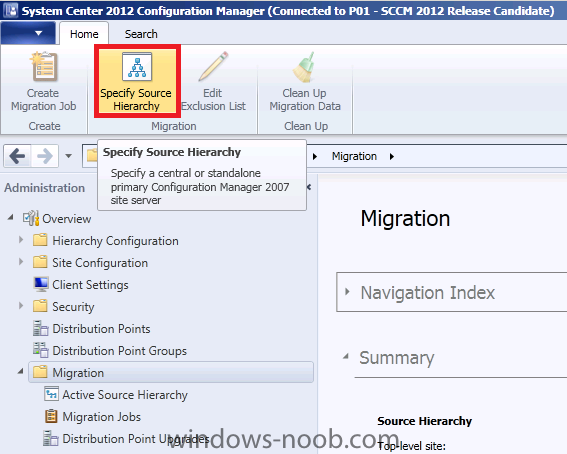Click the Navigation Index heading text

[x=428, y=293]
